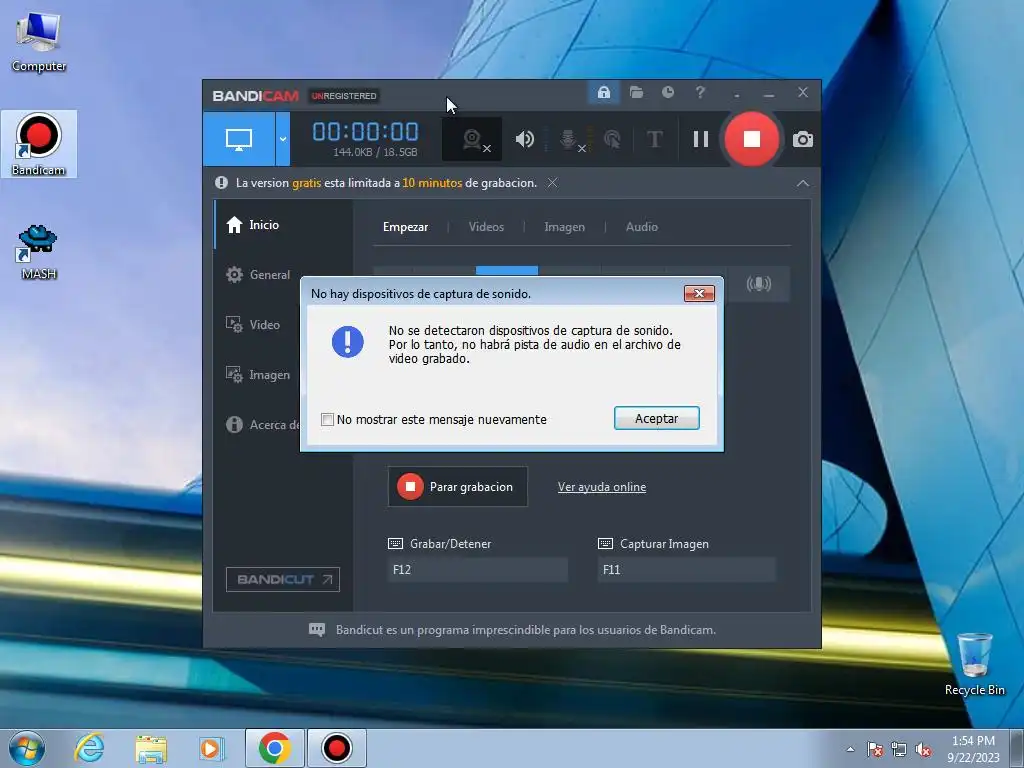
Task: Open the Windows Start menu
Action: (x=27, y=748)
